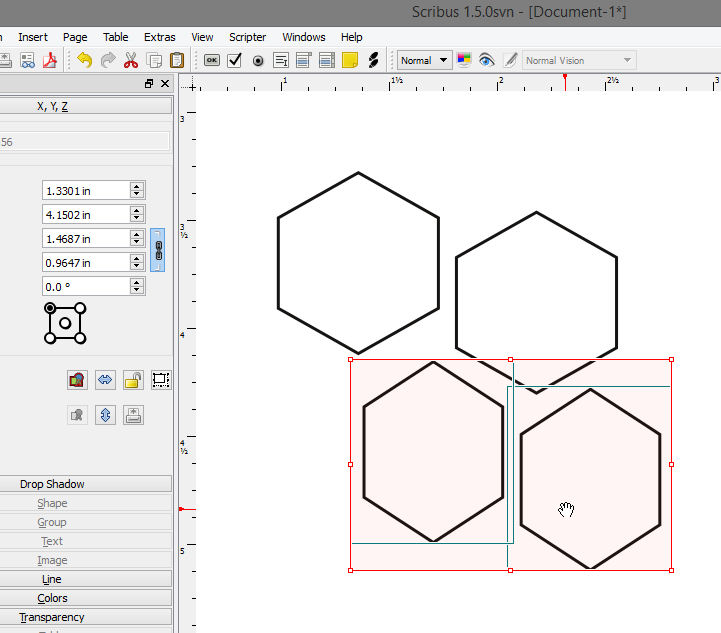
Task: Click the flip horizontal arrows button
Action: click(x=105, y=380)
